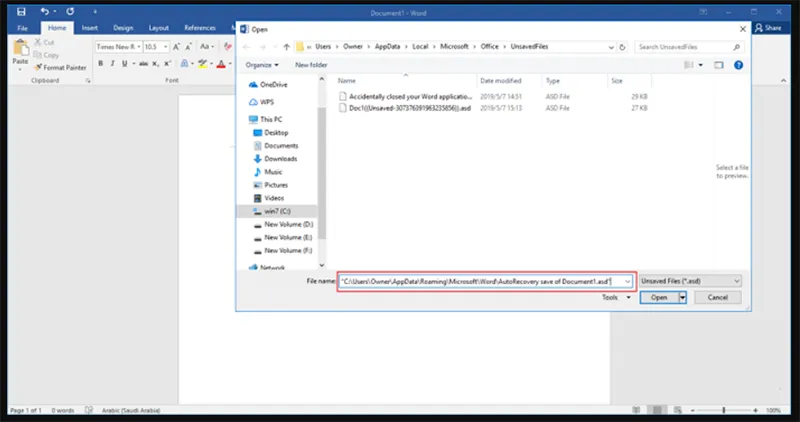Open the Desktop folder in sidebar

(x=271, y=133)
